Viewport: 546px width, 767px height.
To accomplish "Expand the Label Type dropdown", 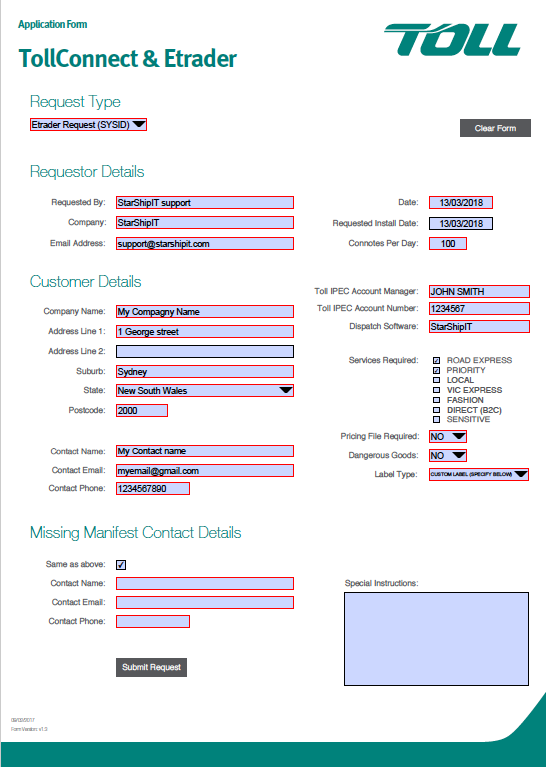I will click(x=479, y=474).
